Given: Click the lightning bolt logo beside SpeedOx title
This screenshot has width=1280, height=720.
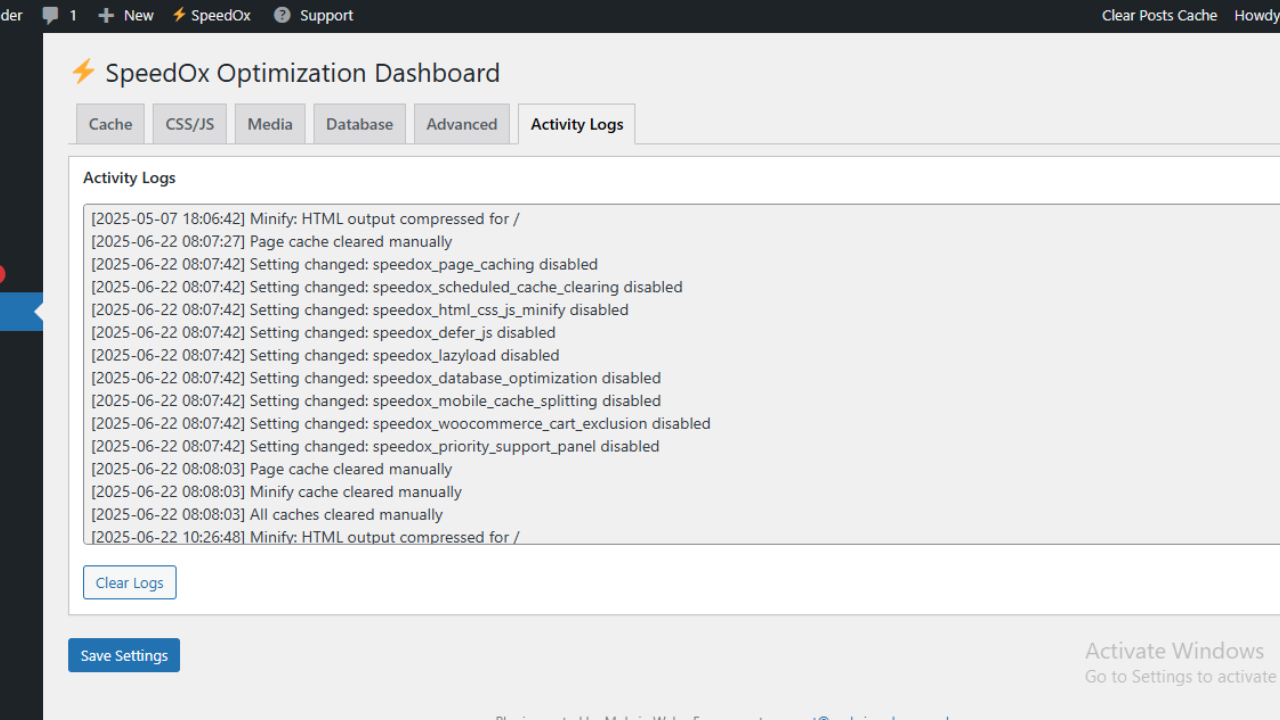Looking at the screenshot, I should click(x=83, y=72).
